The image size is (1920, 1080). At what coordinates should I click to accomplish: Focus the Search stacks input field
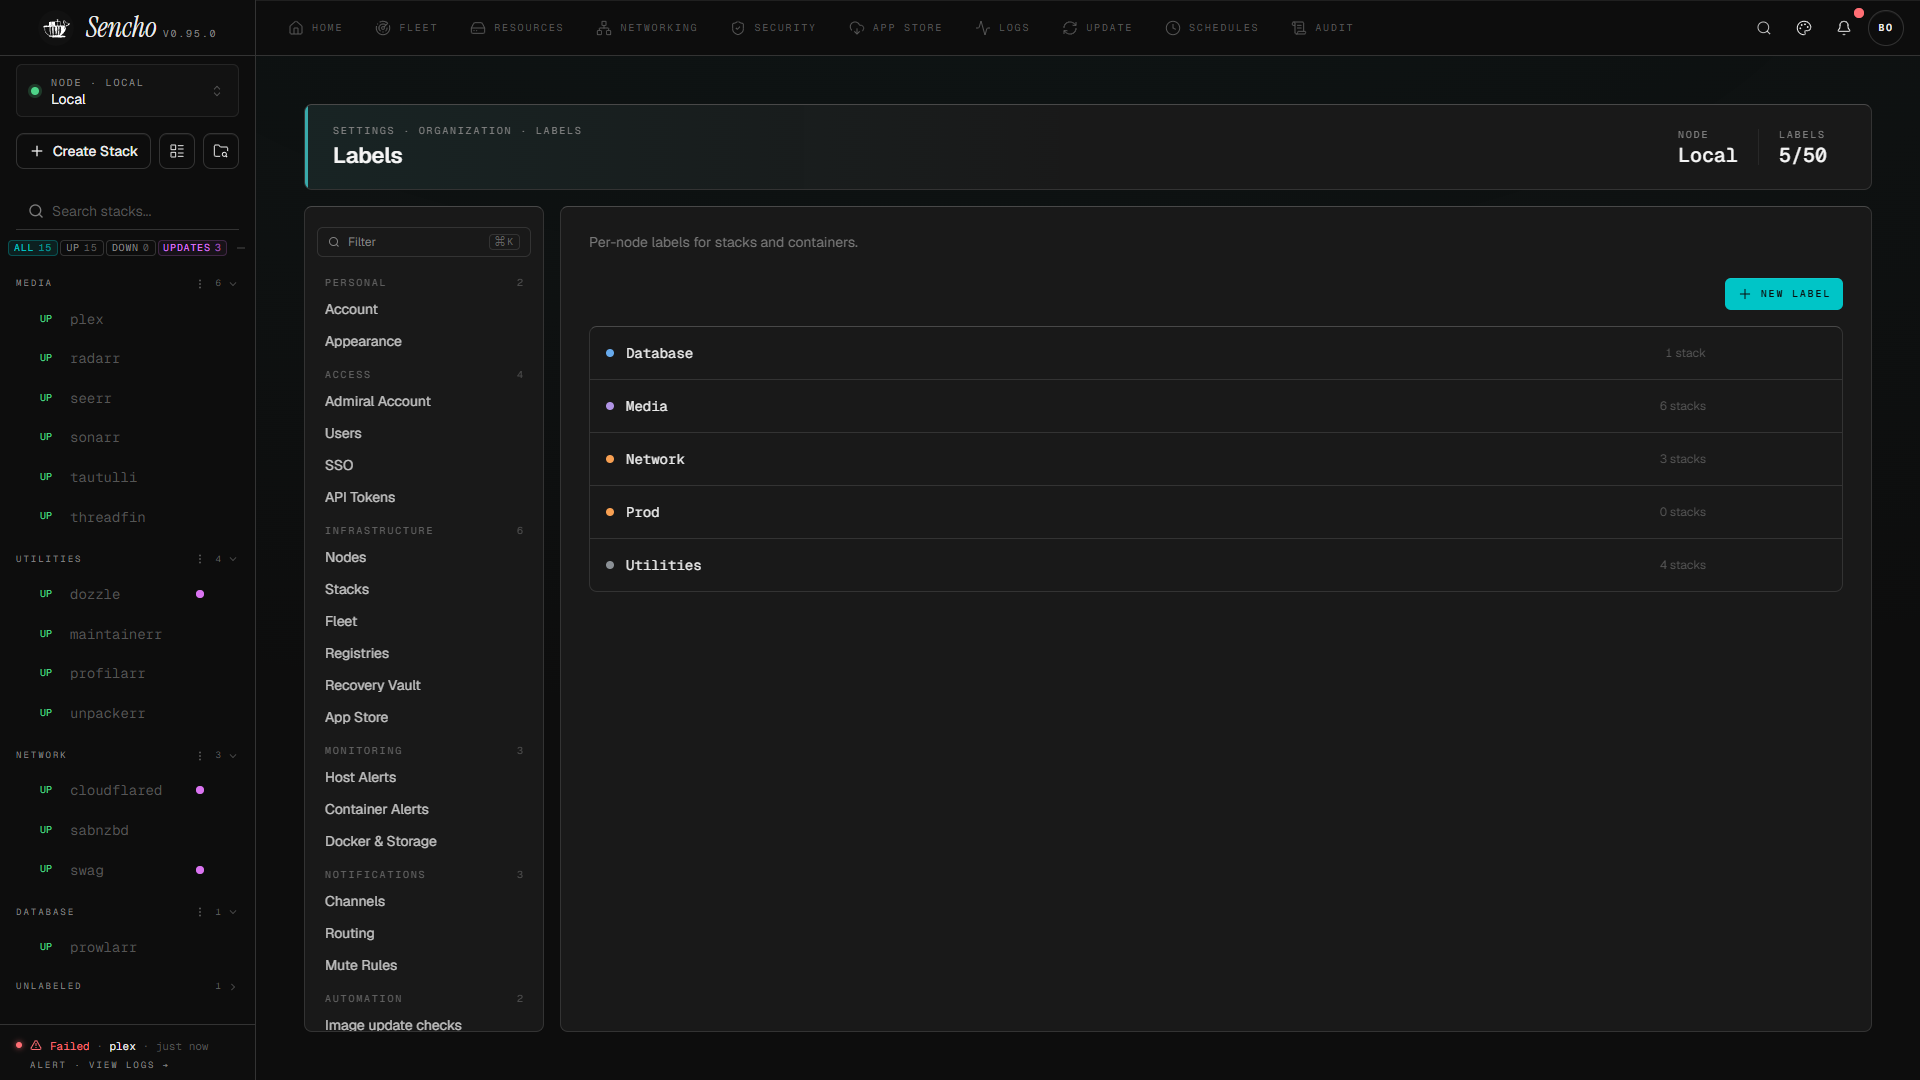(127, 211)
